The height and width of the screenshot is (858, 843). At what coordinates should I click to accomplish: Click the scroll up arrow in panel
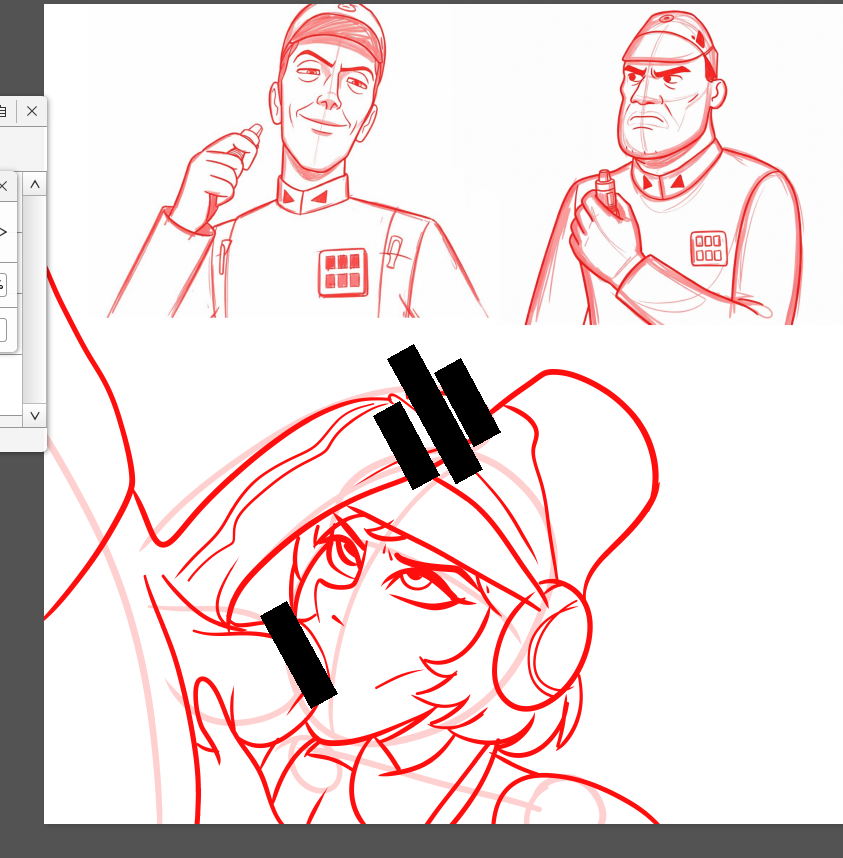(x=34, y=184)
